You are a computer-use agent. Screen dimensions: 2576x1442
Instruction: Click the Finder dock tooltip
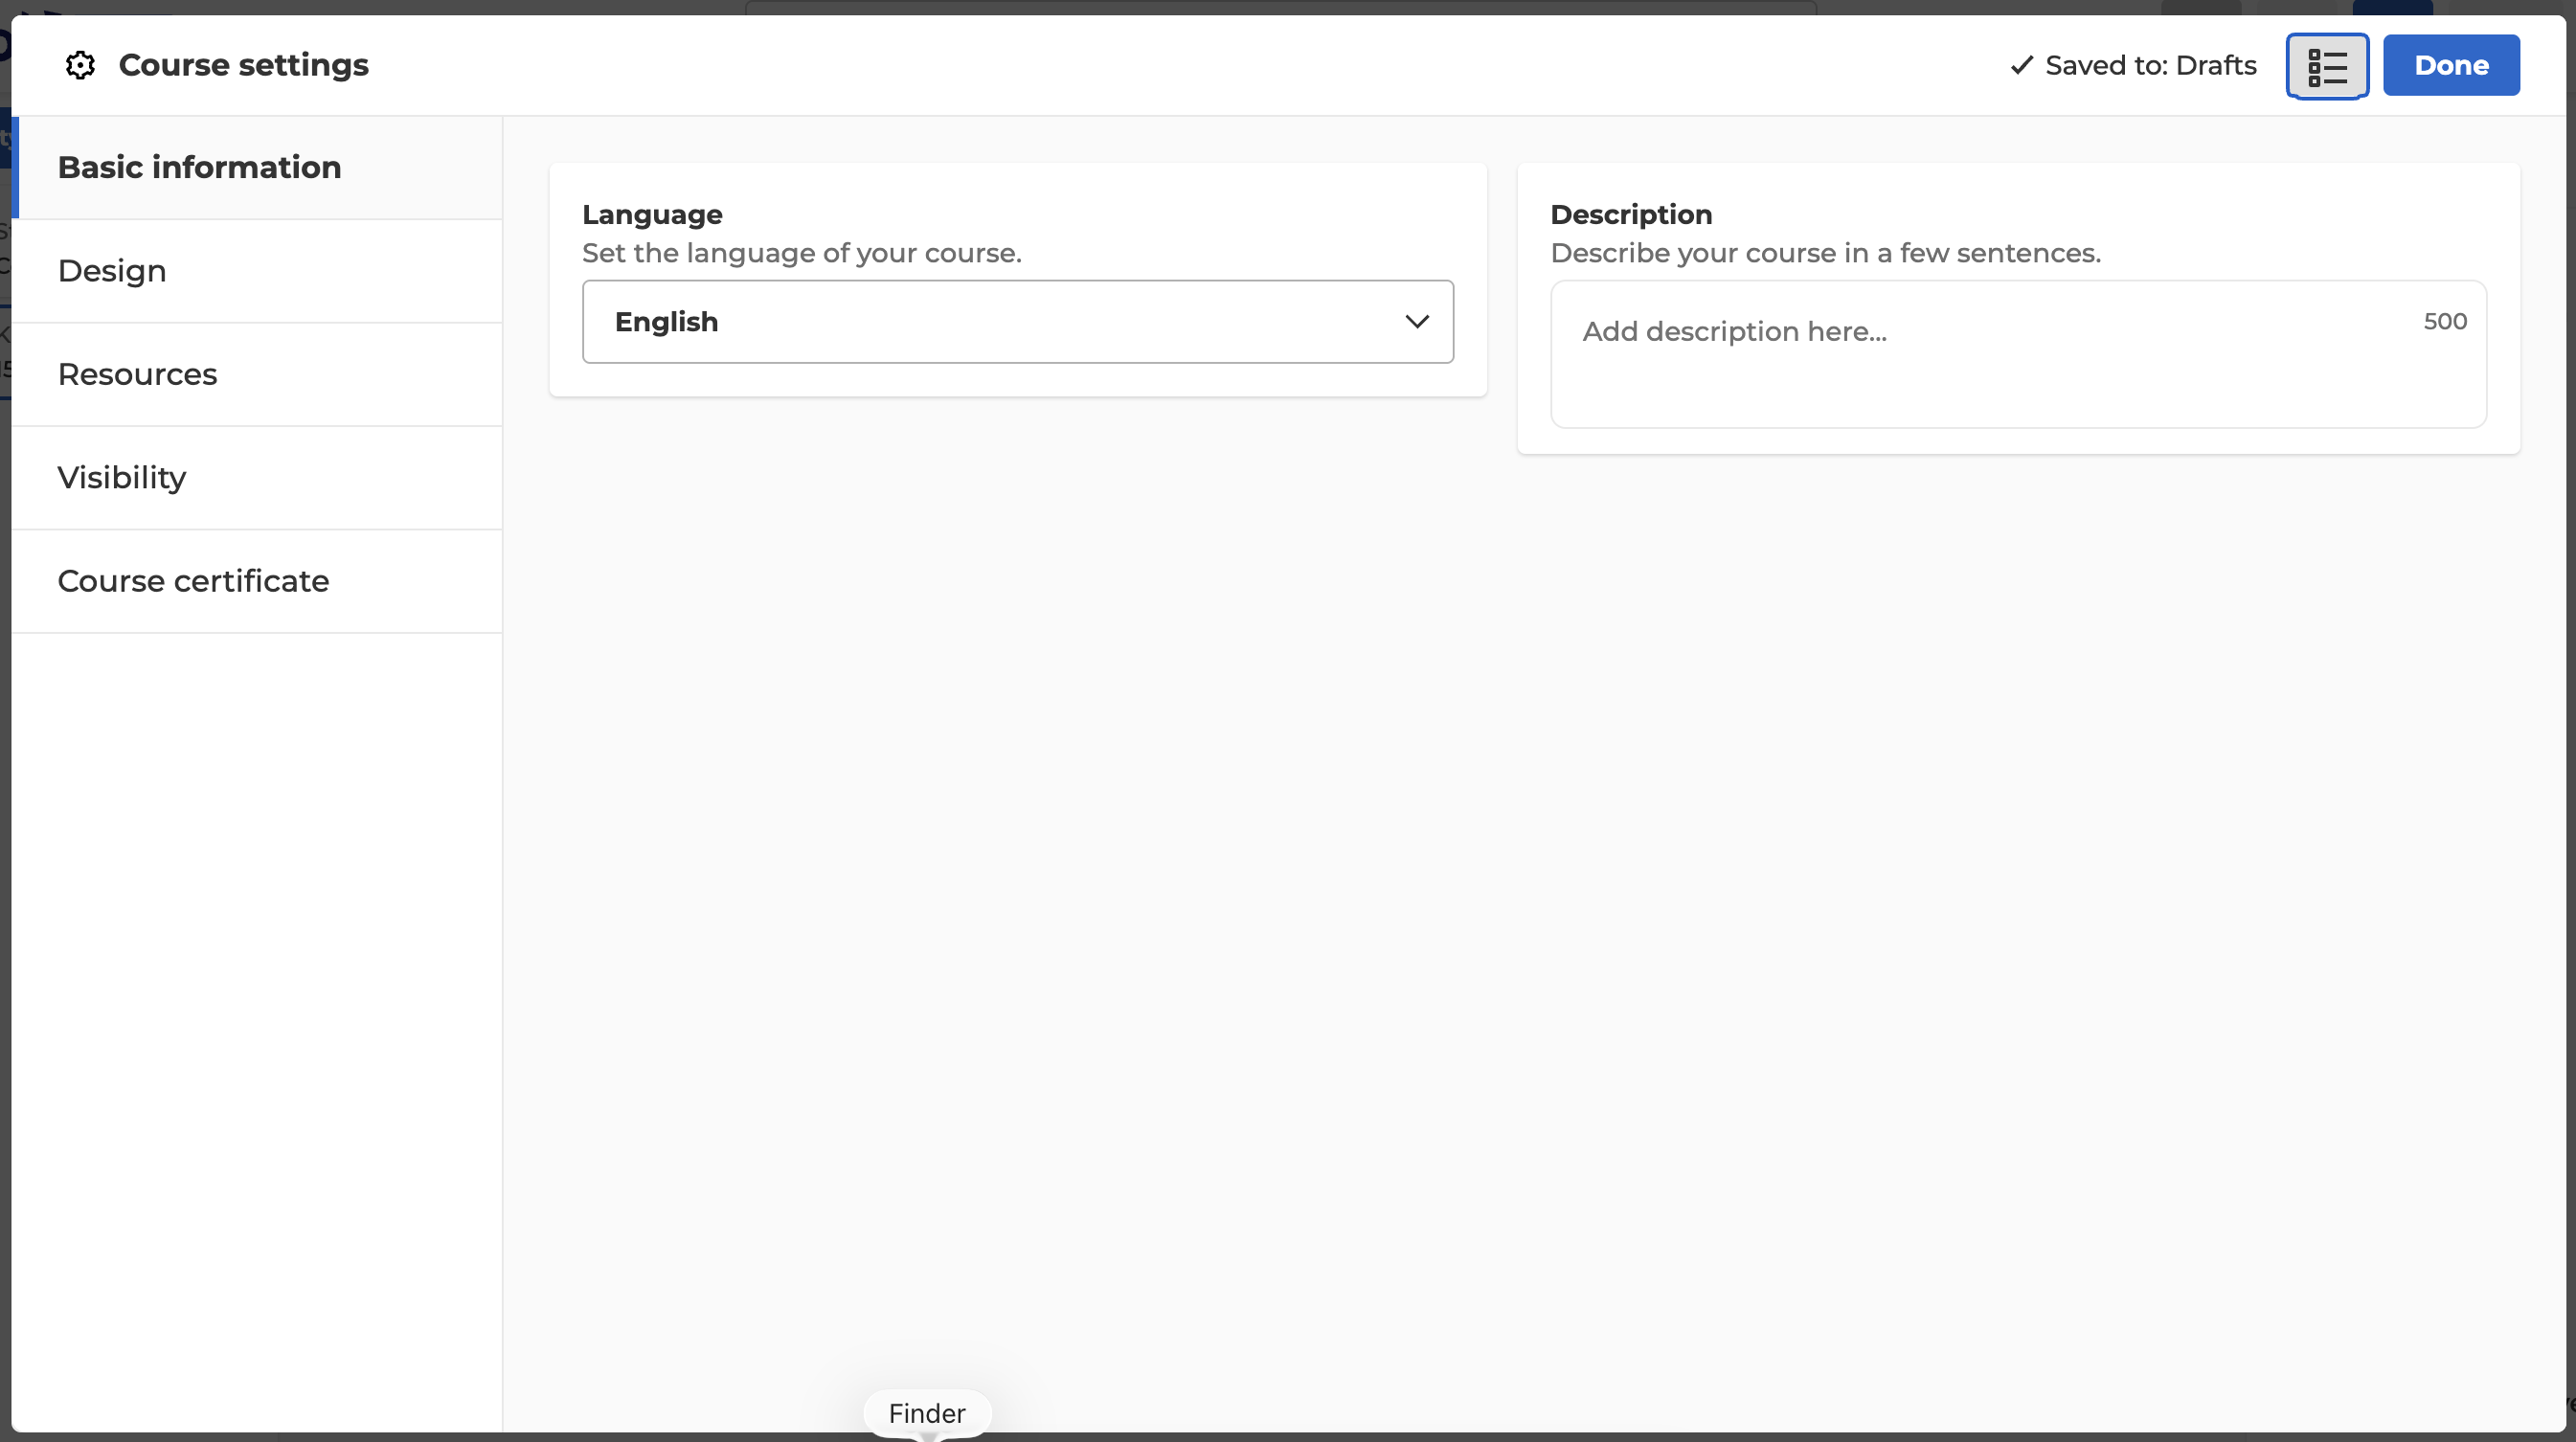click(x=927, y=1413)
